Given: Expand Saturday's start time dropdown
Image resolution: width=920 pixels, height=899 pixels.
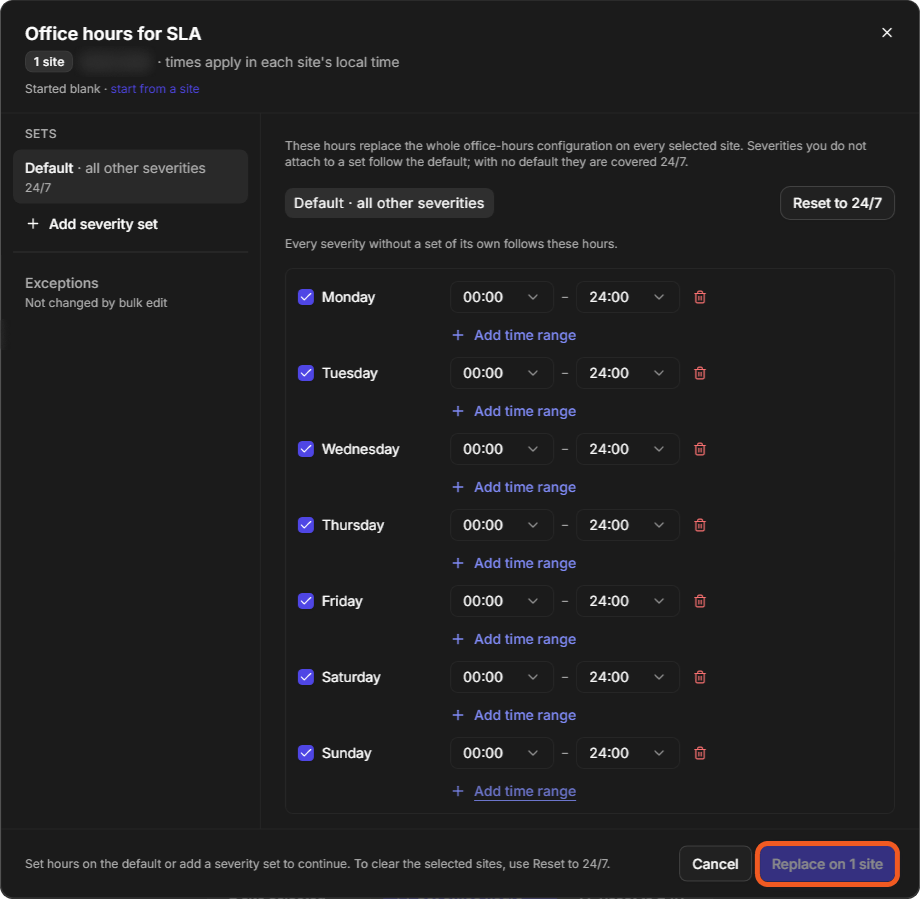Looking at the screenshot, I should [x=502, y=677].
